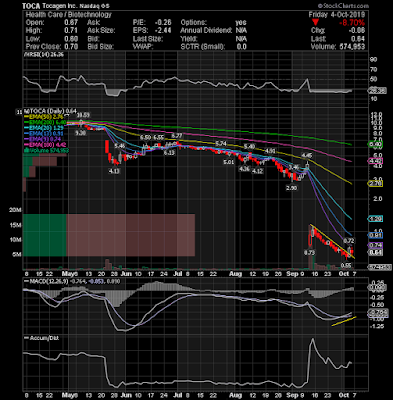This screenshot has width=393, height=400.
Task: Click the yellow trendline under MACD
Action: click(344, 321)
